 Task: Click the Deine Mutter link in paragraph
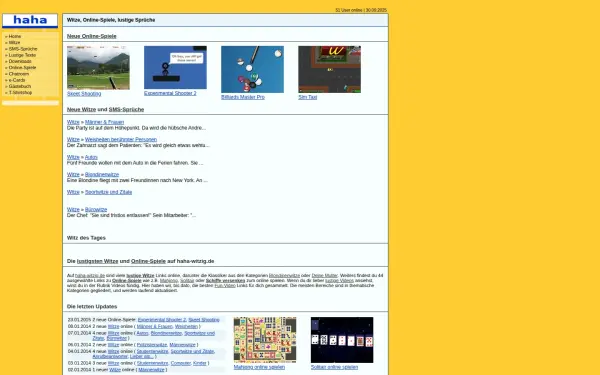coord(324,276)
